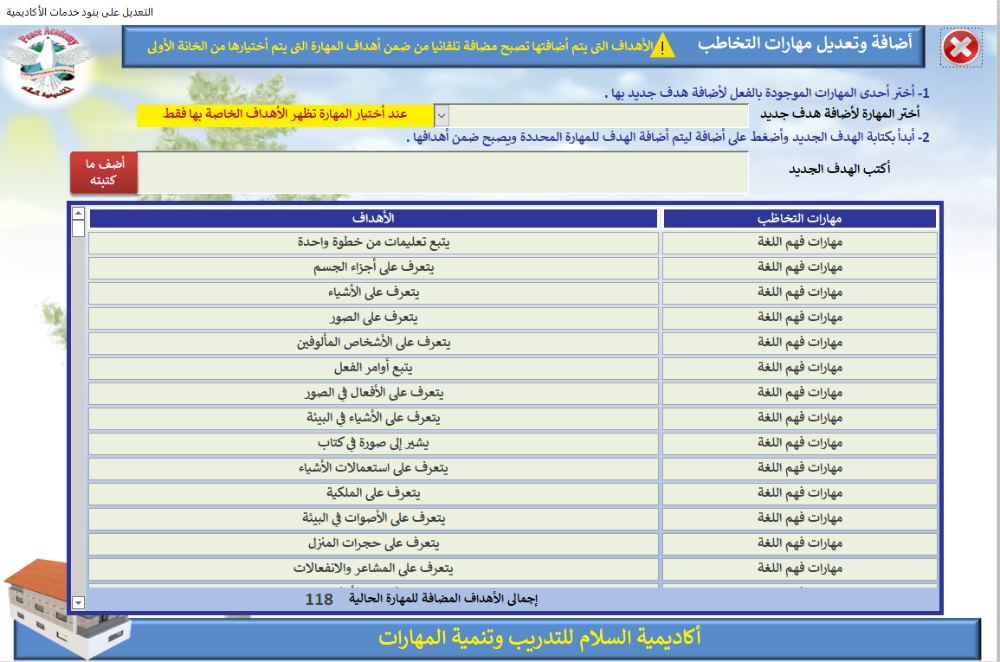Select goal يتعرف على الأصوات في البيئة

[373, 519]
